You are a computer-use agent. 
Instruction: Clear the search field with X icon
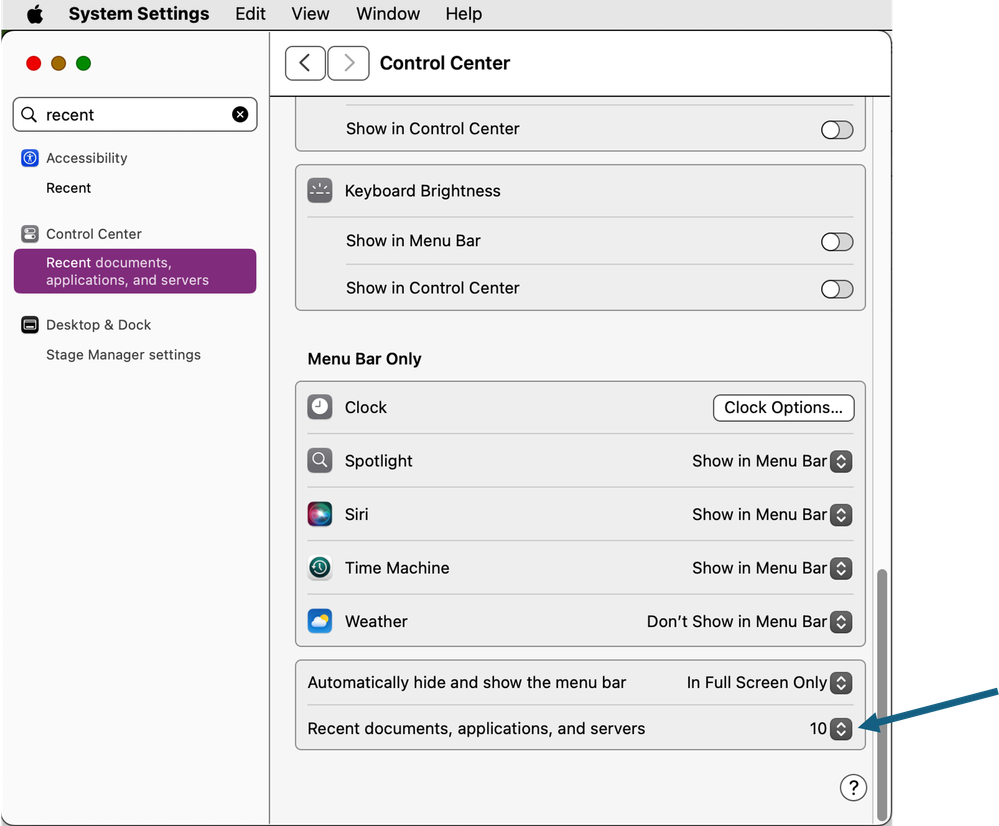(240, 115)
